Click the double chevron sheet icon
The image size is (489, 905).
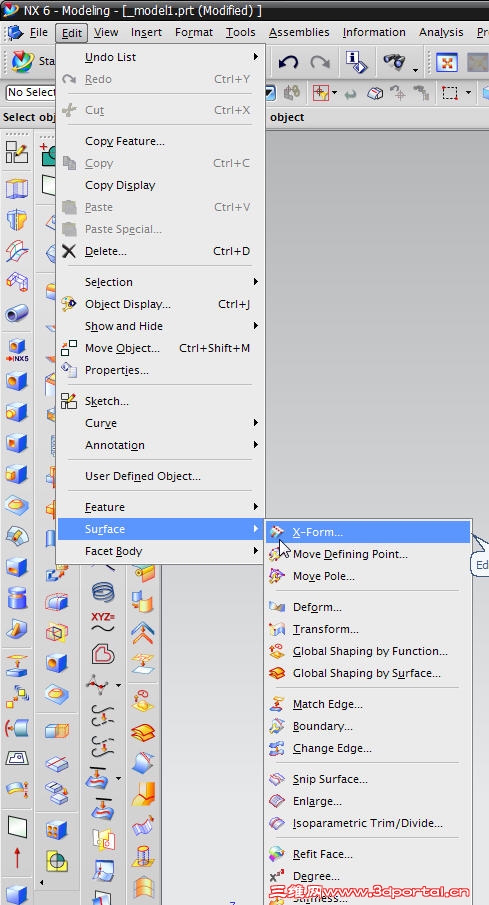click(143, 633)
